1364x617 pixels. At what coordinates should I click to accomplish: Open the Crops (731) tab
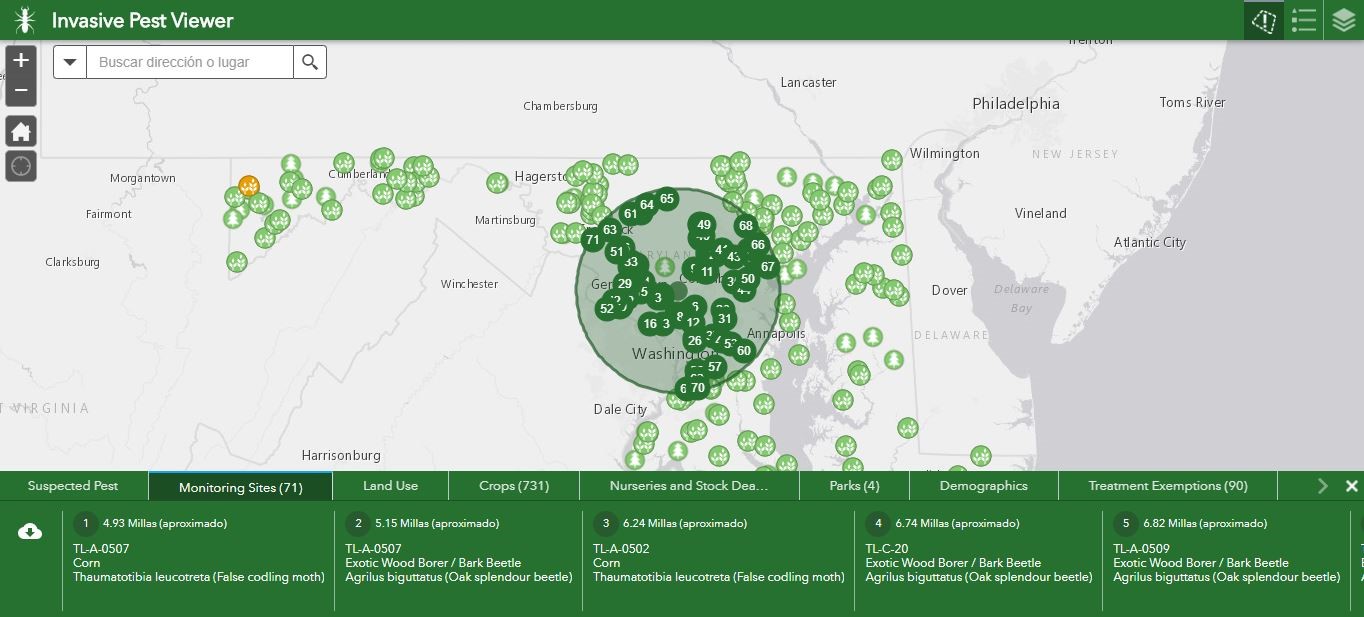(514, 486)
